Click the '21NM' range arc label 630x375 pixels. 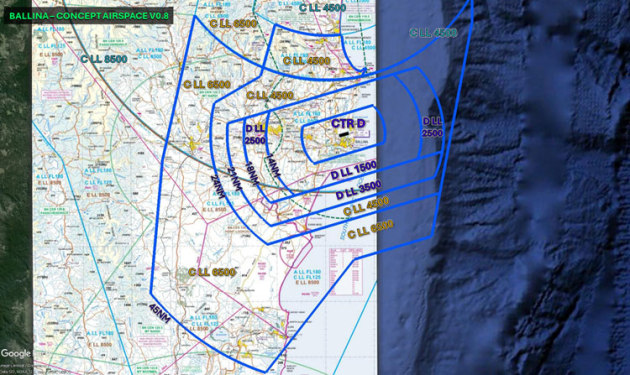coord(234,179)
